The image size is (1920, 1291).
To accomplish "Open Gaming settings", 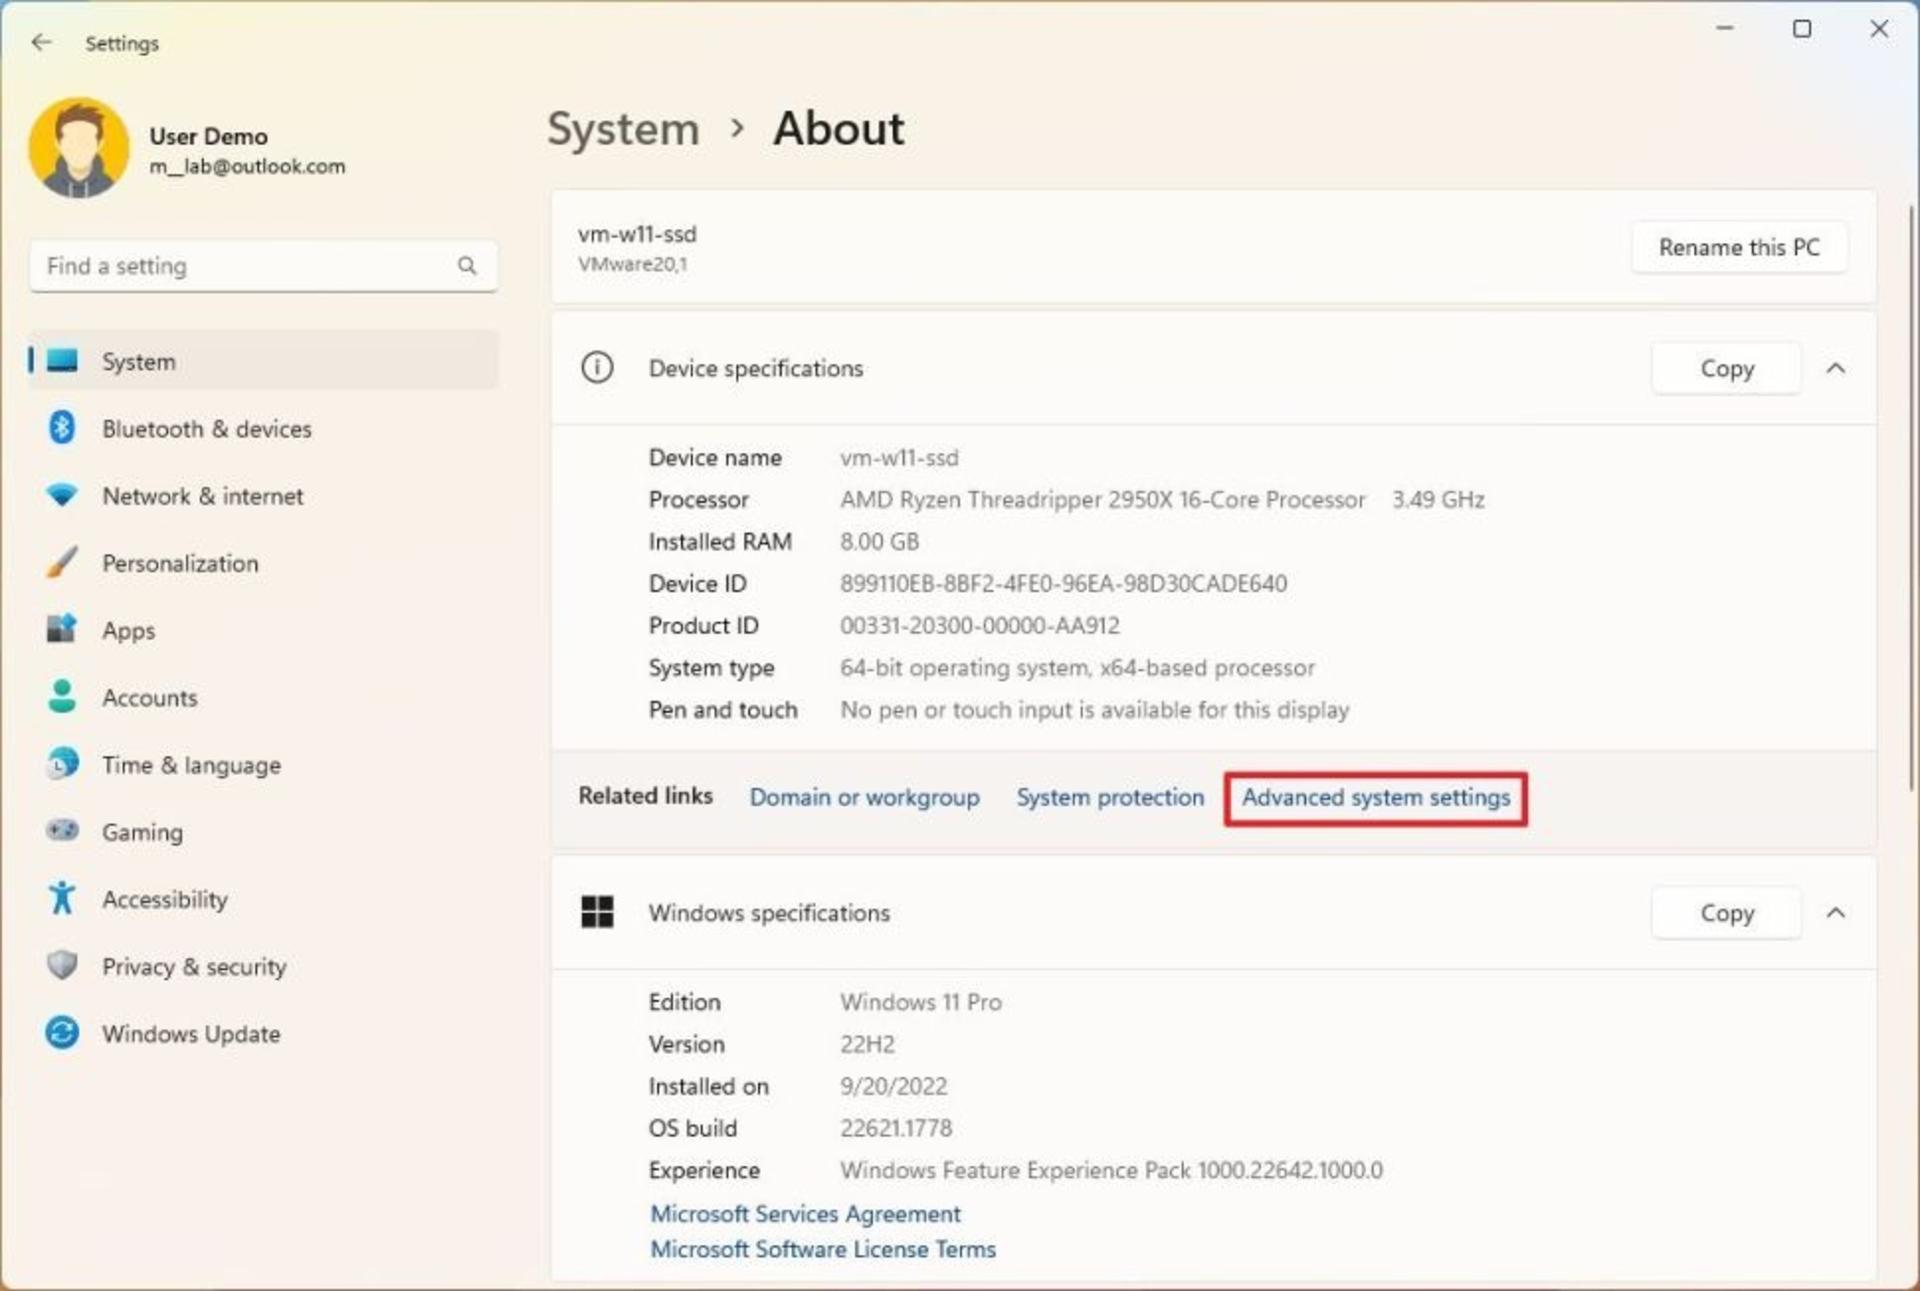I will click(x=264, y=832).
